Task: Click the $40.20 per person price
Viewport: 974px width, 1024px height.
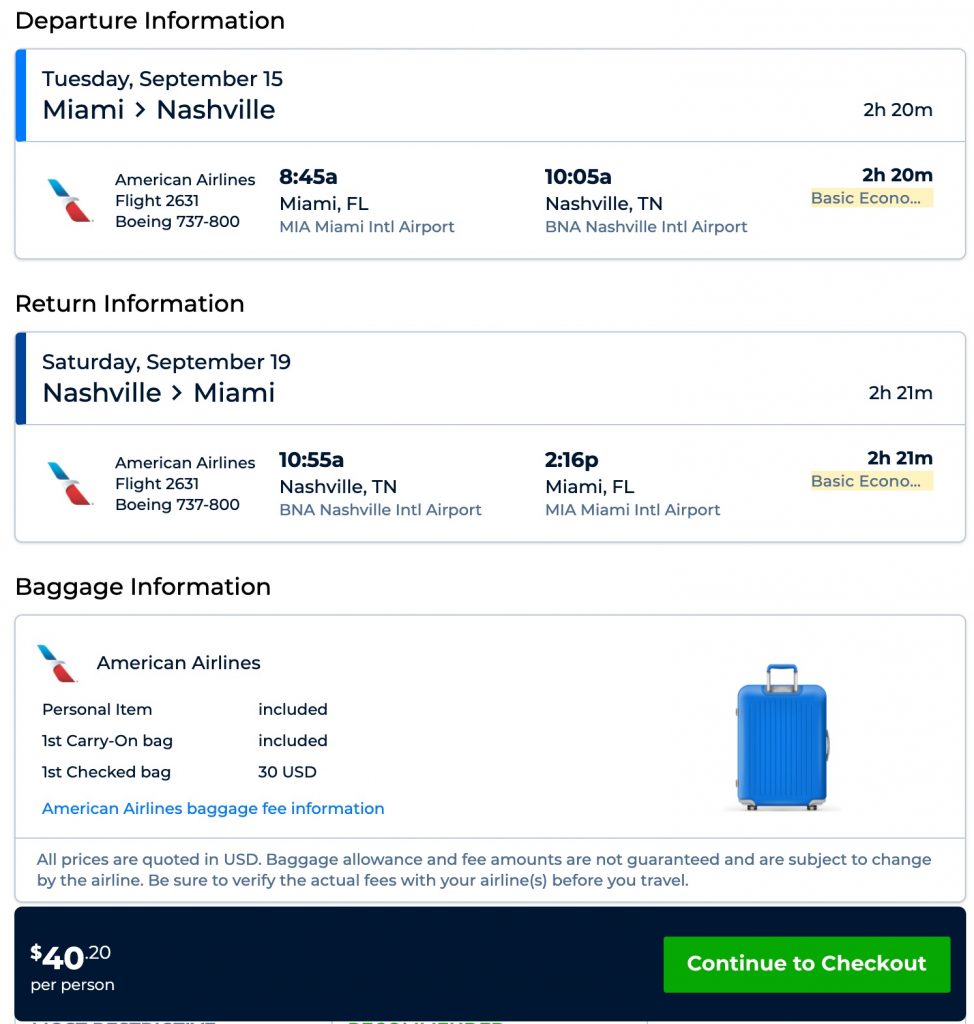Action: click(72, 965)
